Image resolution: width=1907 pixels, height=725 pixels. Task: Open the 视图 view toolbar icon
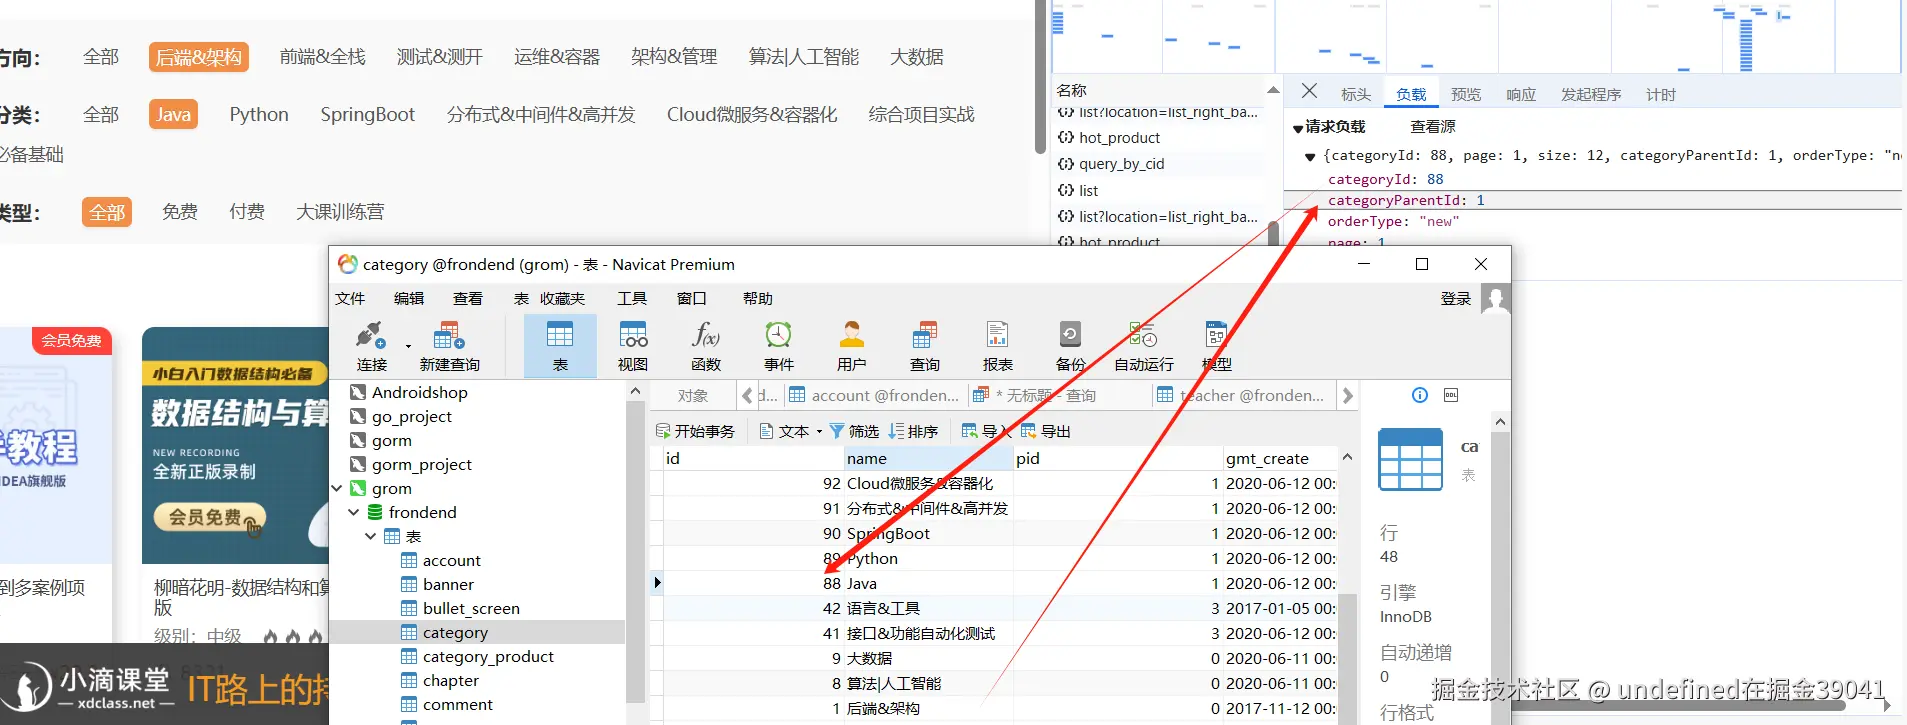pos(633,346)
